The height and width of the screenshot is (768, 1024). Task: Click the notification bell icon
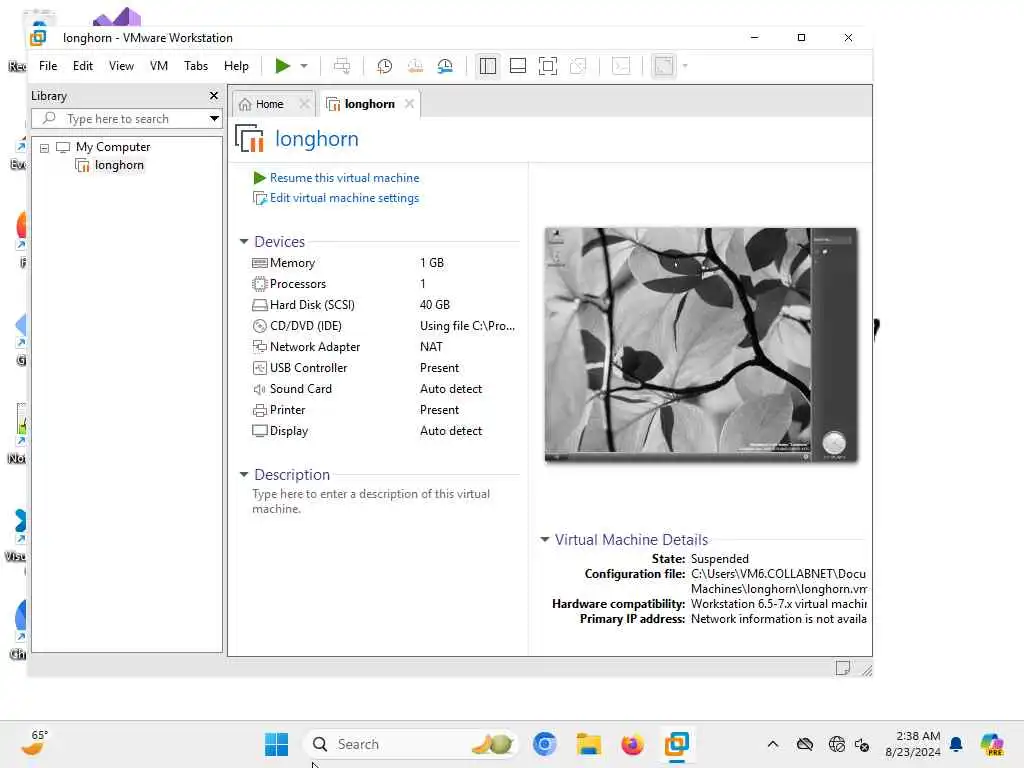[x=956, y=744]
